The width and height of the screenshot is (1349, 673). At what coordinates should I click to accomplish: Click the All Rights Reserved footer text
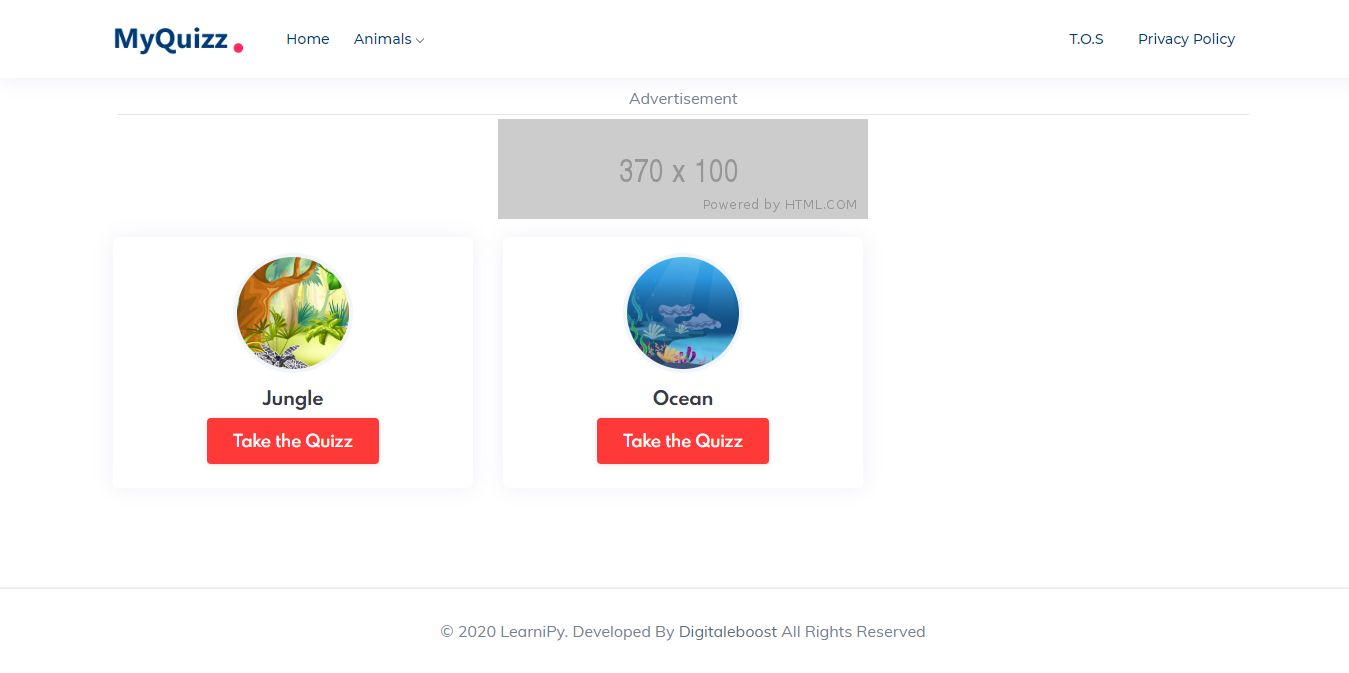[853, 632]
